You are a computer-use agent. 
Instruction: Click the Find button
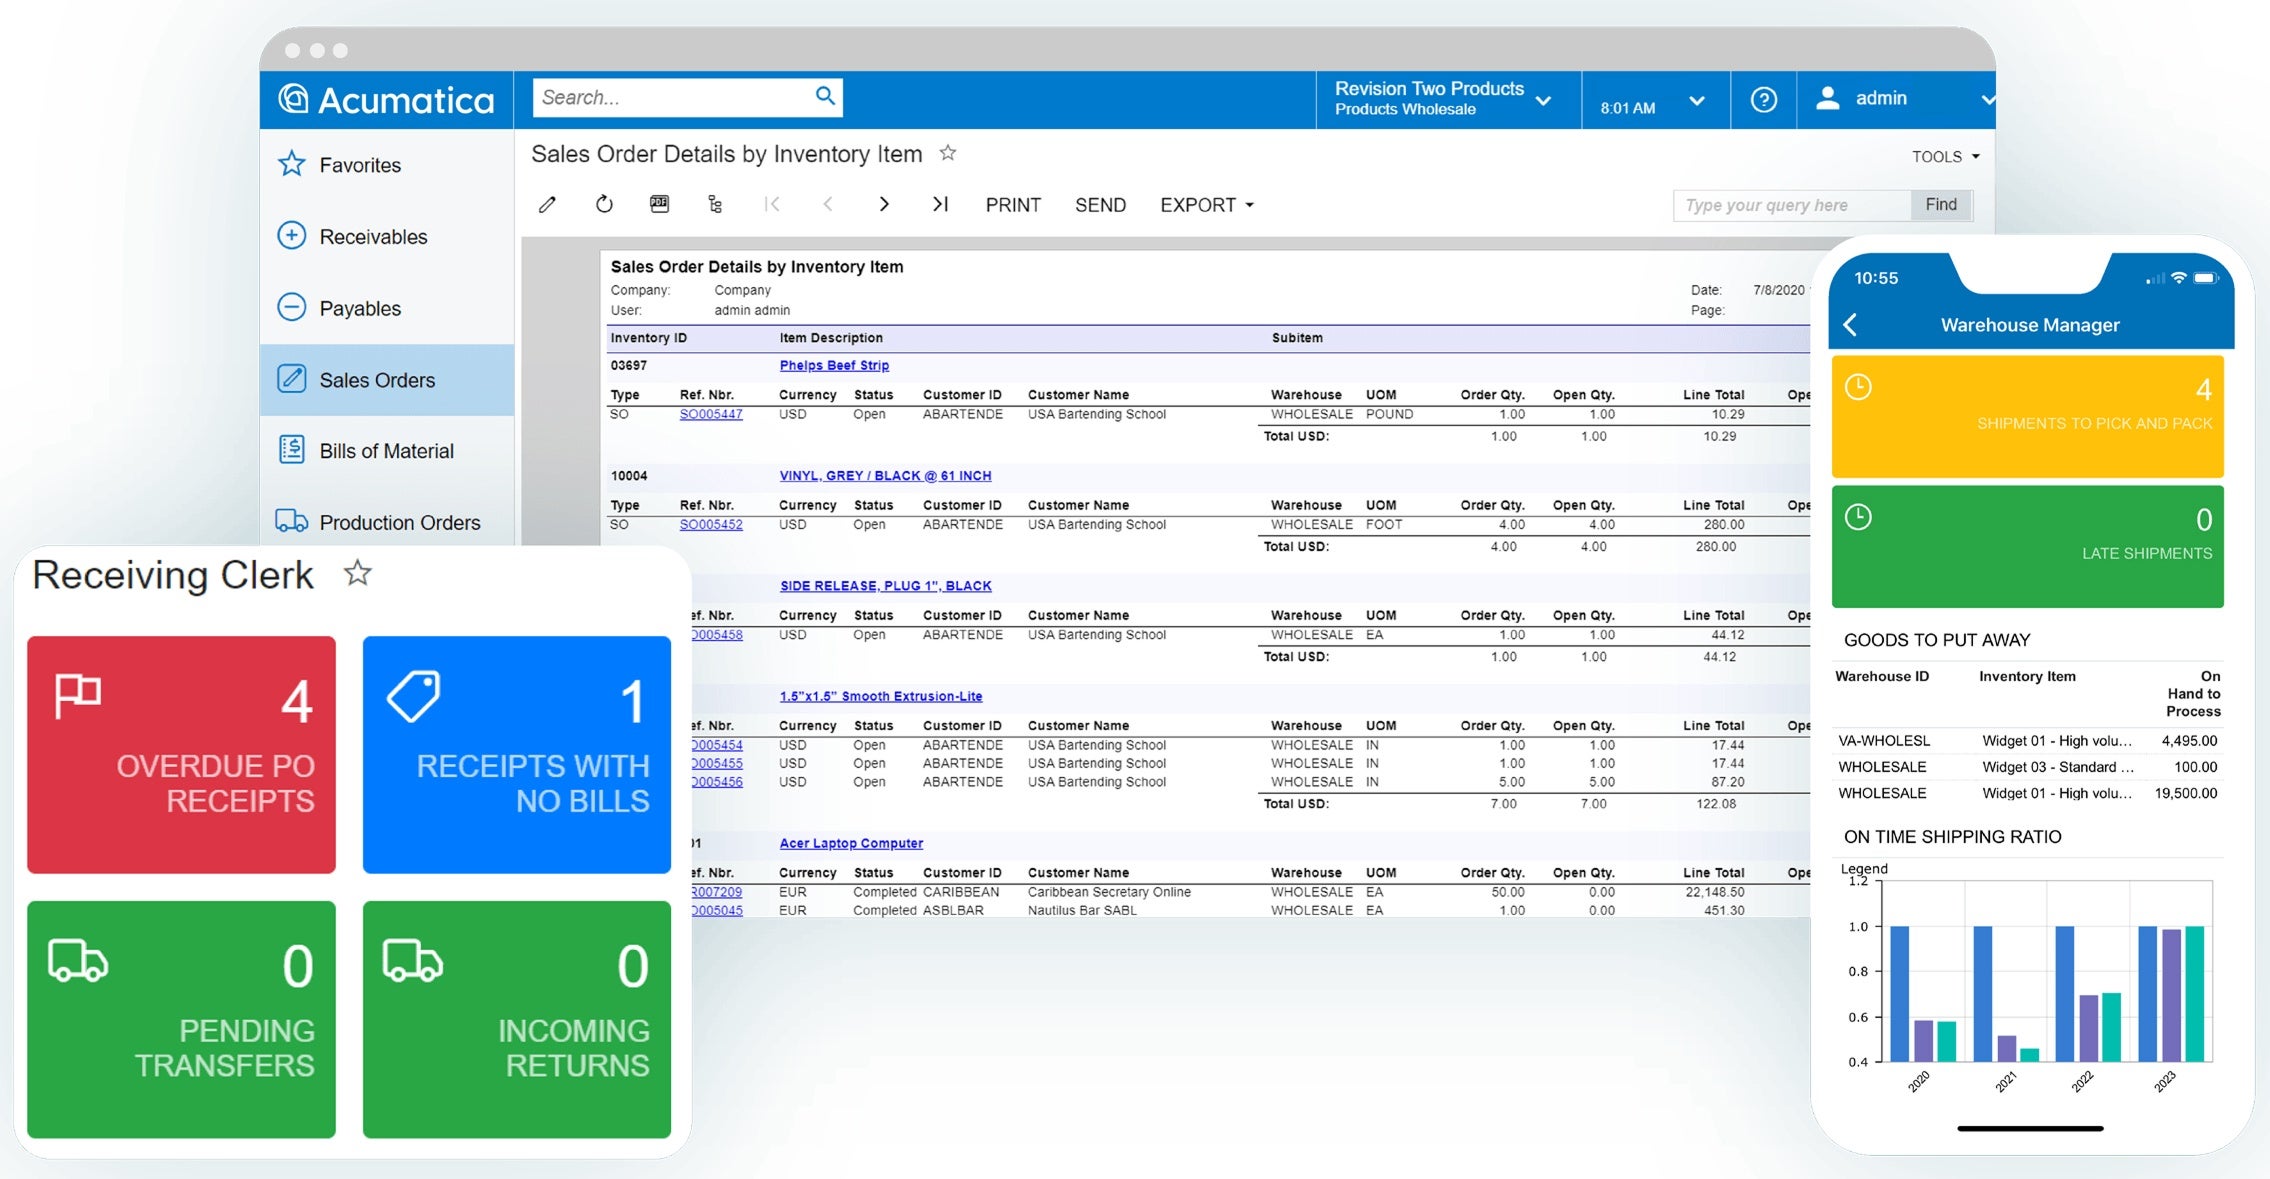click(x=1940, y=204)
